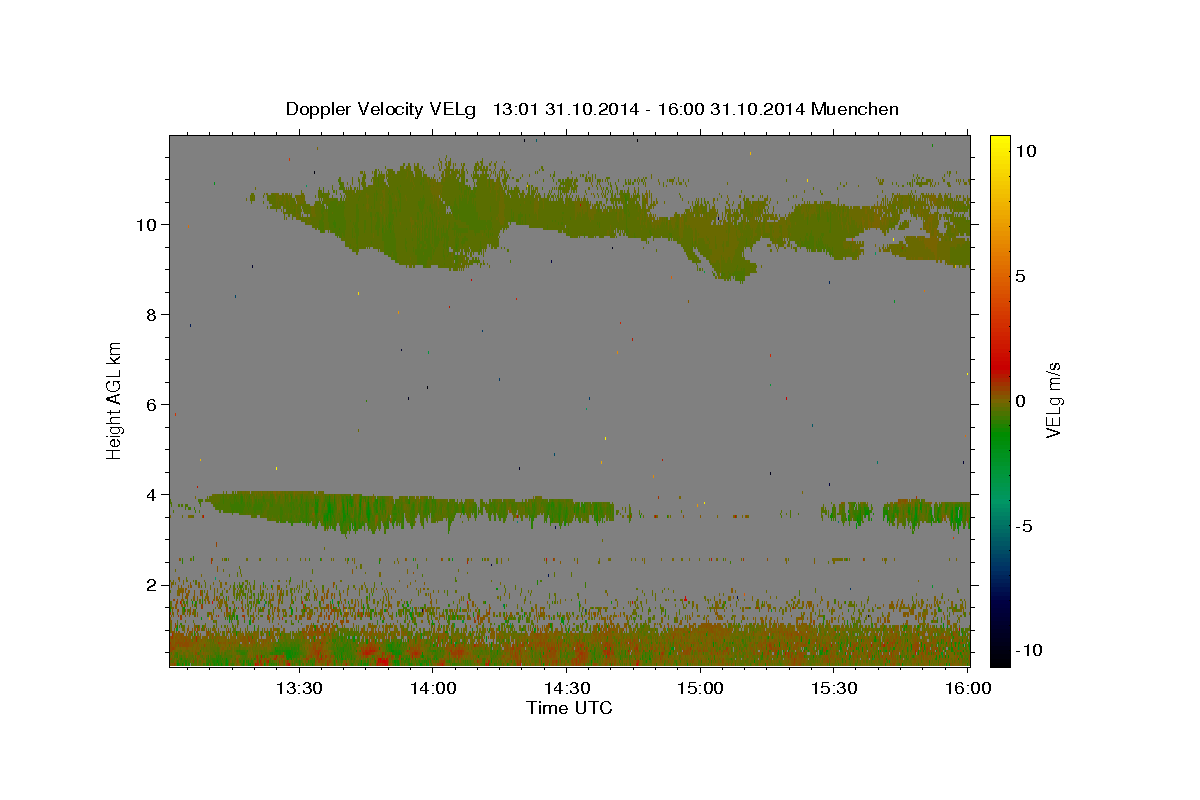Click the colorbar label '-5'
The image size is (1200, 800).
[1023, 526]
